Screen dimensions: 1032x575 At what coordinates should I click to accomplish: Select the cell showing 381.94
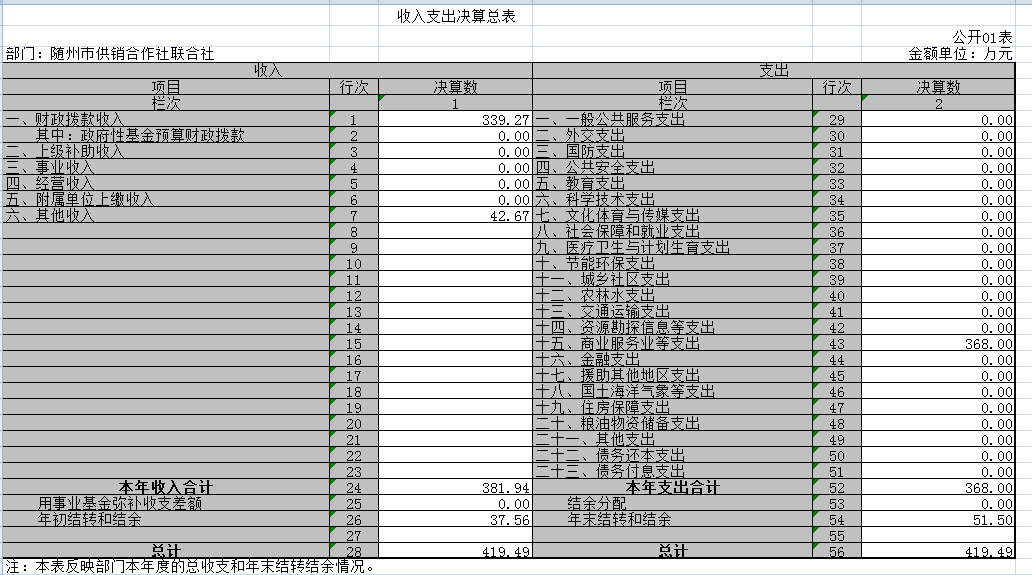(455, 488)
